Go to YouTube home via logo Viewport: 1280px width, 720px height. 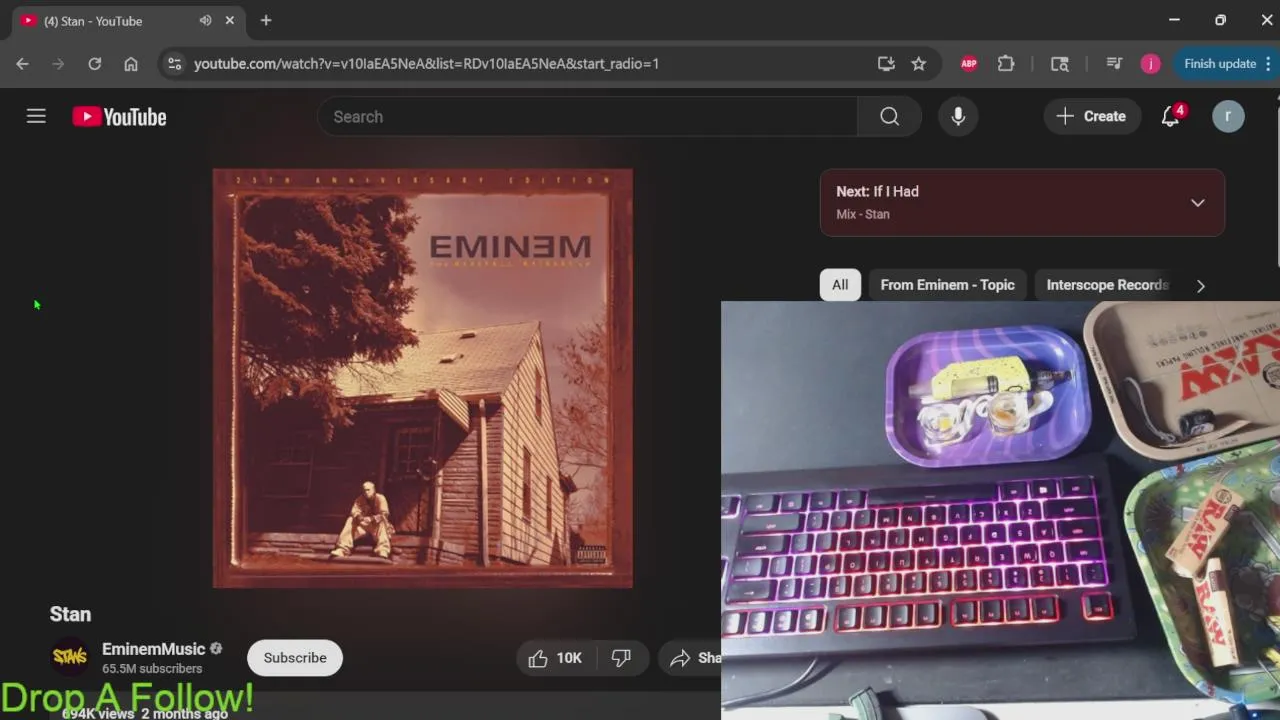[119, 117]
